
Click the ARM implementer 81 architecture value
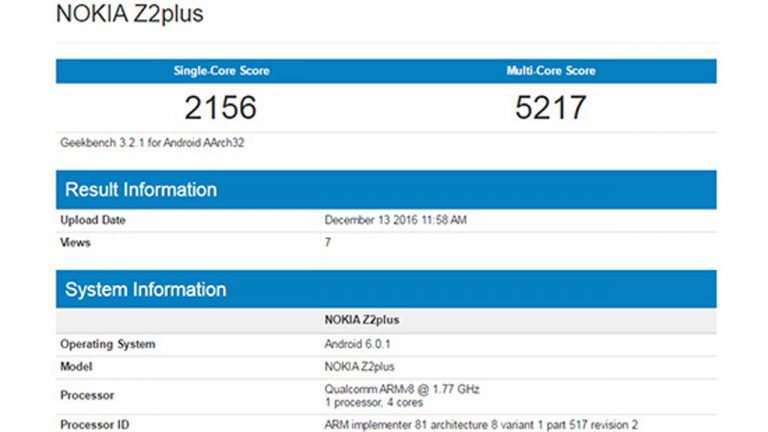tap(481, 425)
